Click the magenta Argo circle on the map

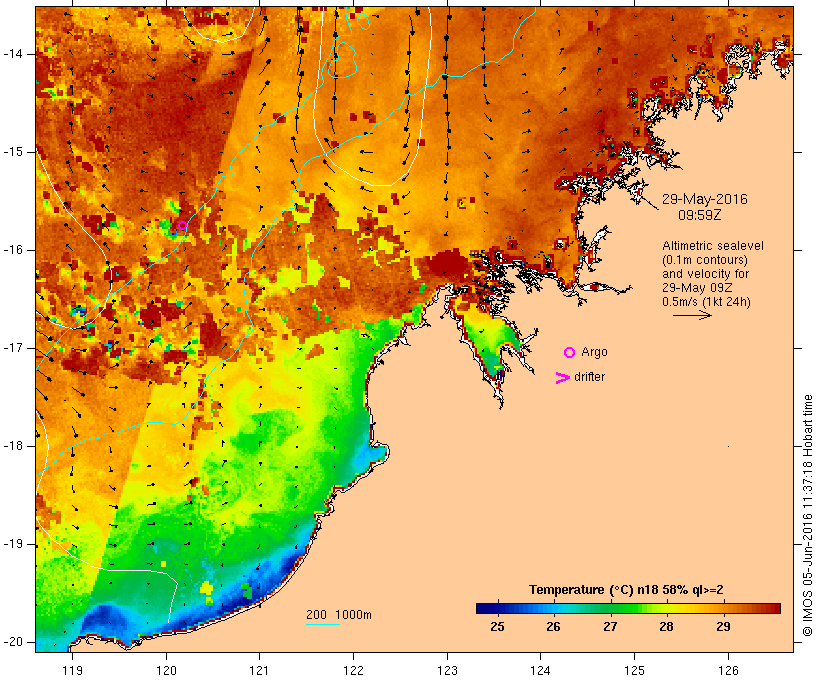pos(182,225)
